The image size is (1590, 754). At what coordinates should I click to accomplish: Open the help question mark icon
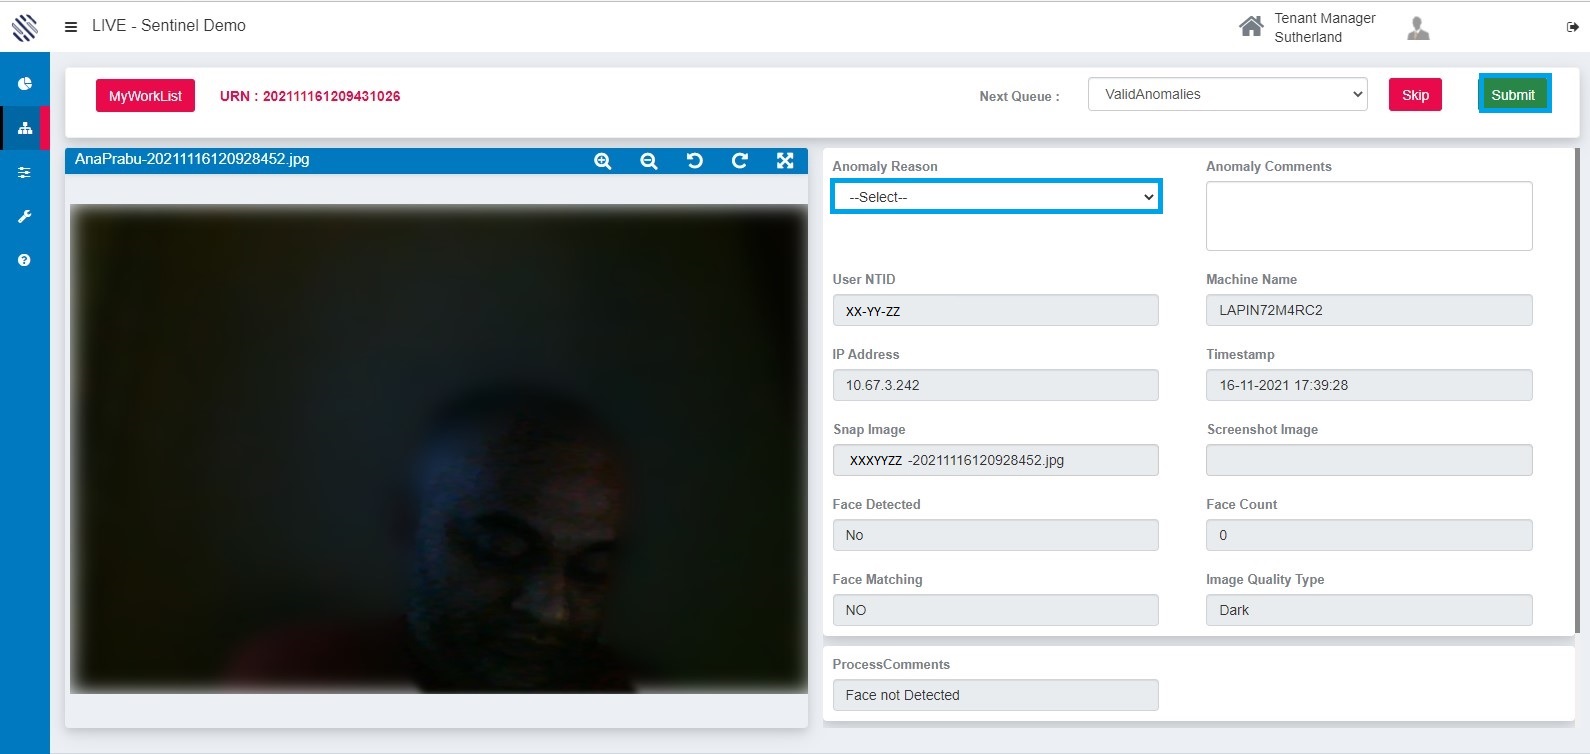click(25, 260)
